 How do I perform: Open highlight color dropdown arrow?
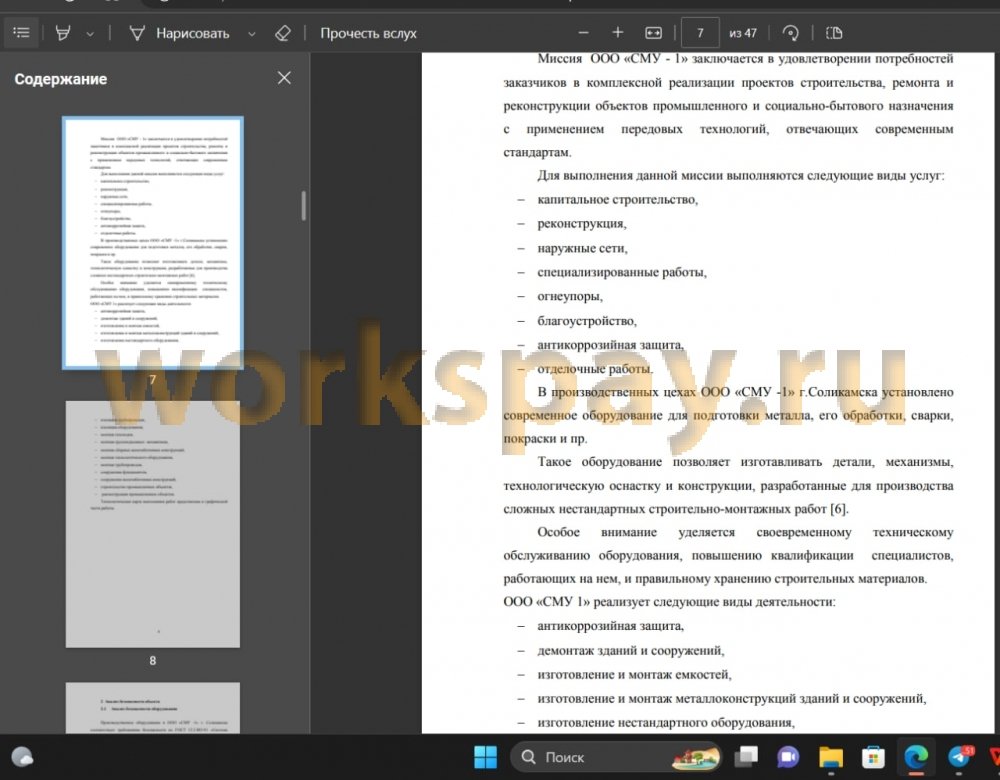pos(90,34)
